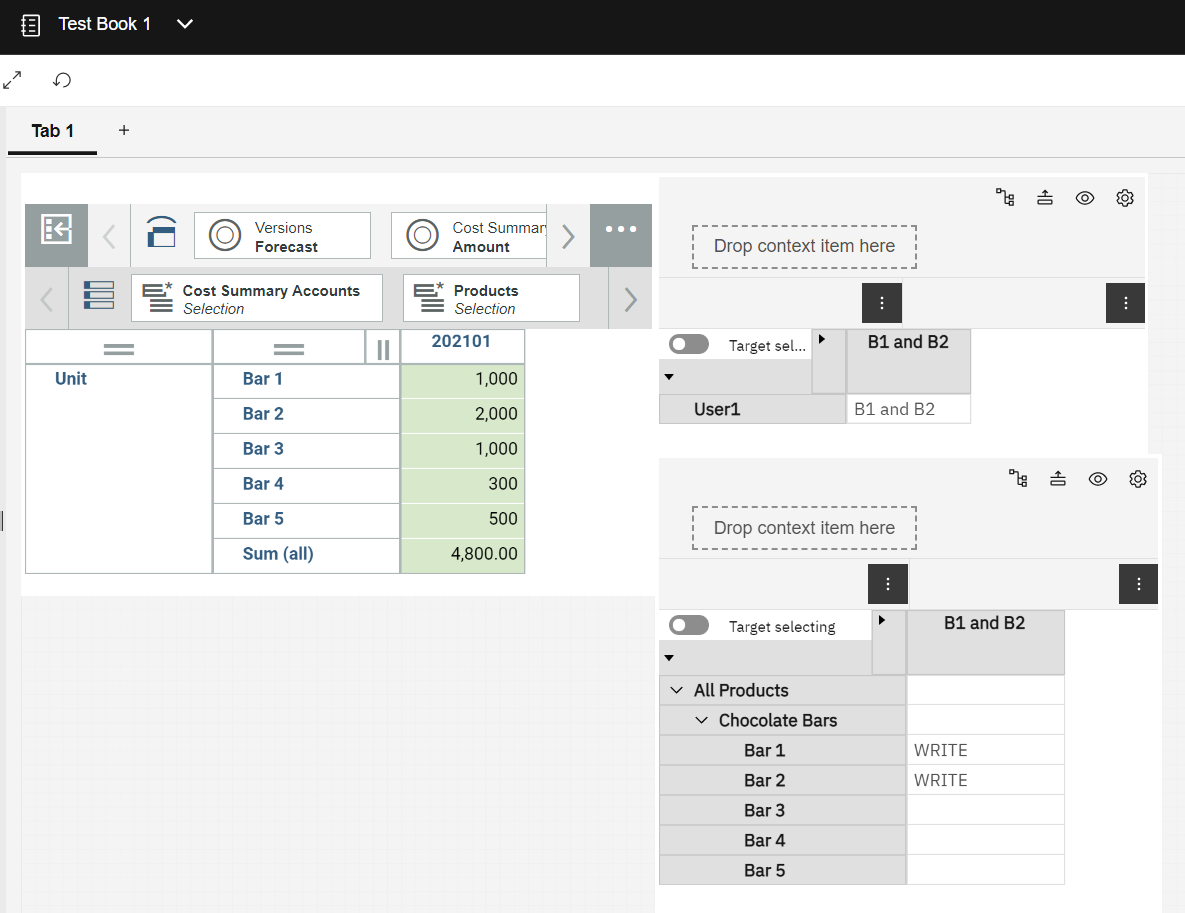Click the settings gear in lower right panel
The image size is (1185, 913).
pyautogui.click(x=1137, y=479)
